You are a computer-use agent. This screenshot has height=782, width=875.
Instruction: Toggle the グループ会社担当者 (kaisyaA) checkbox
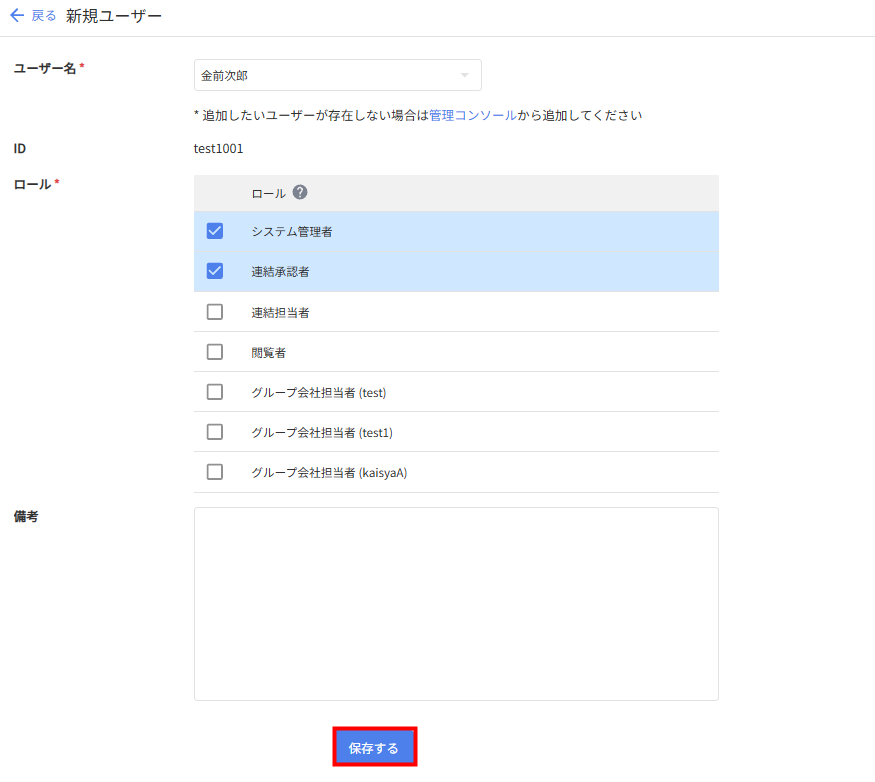point(215,472)
